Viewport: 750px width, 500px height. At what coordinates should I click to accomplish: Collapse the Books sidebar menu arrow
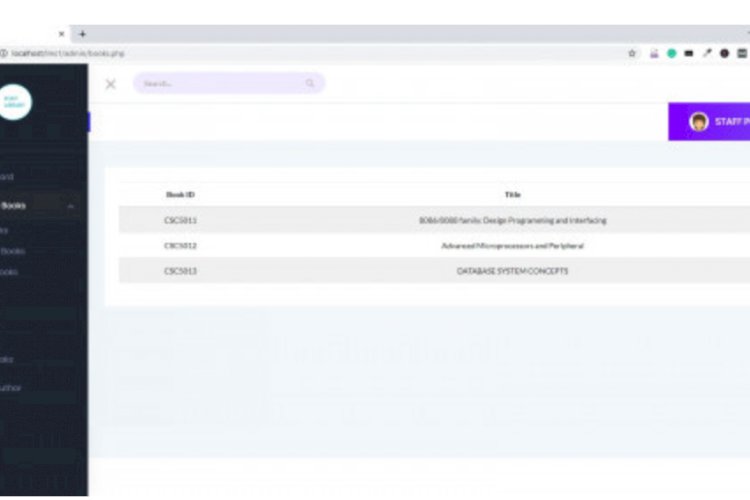click(x=71, y=206)
